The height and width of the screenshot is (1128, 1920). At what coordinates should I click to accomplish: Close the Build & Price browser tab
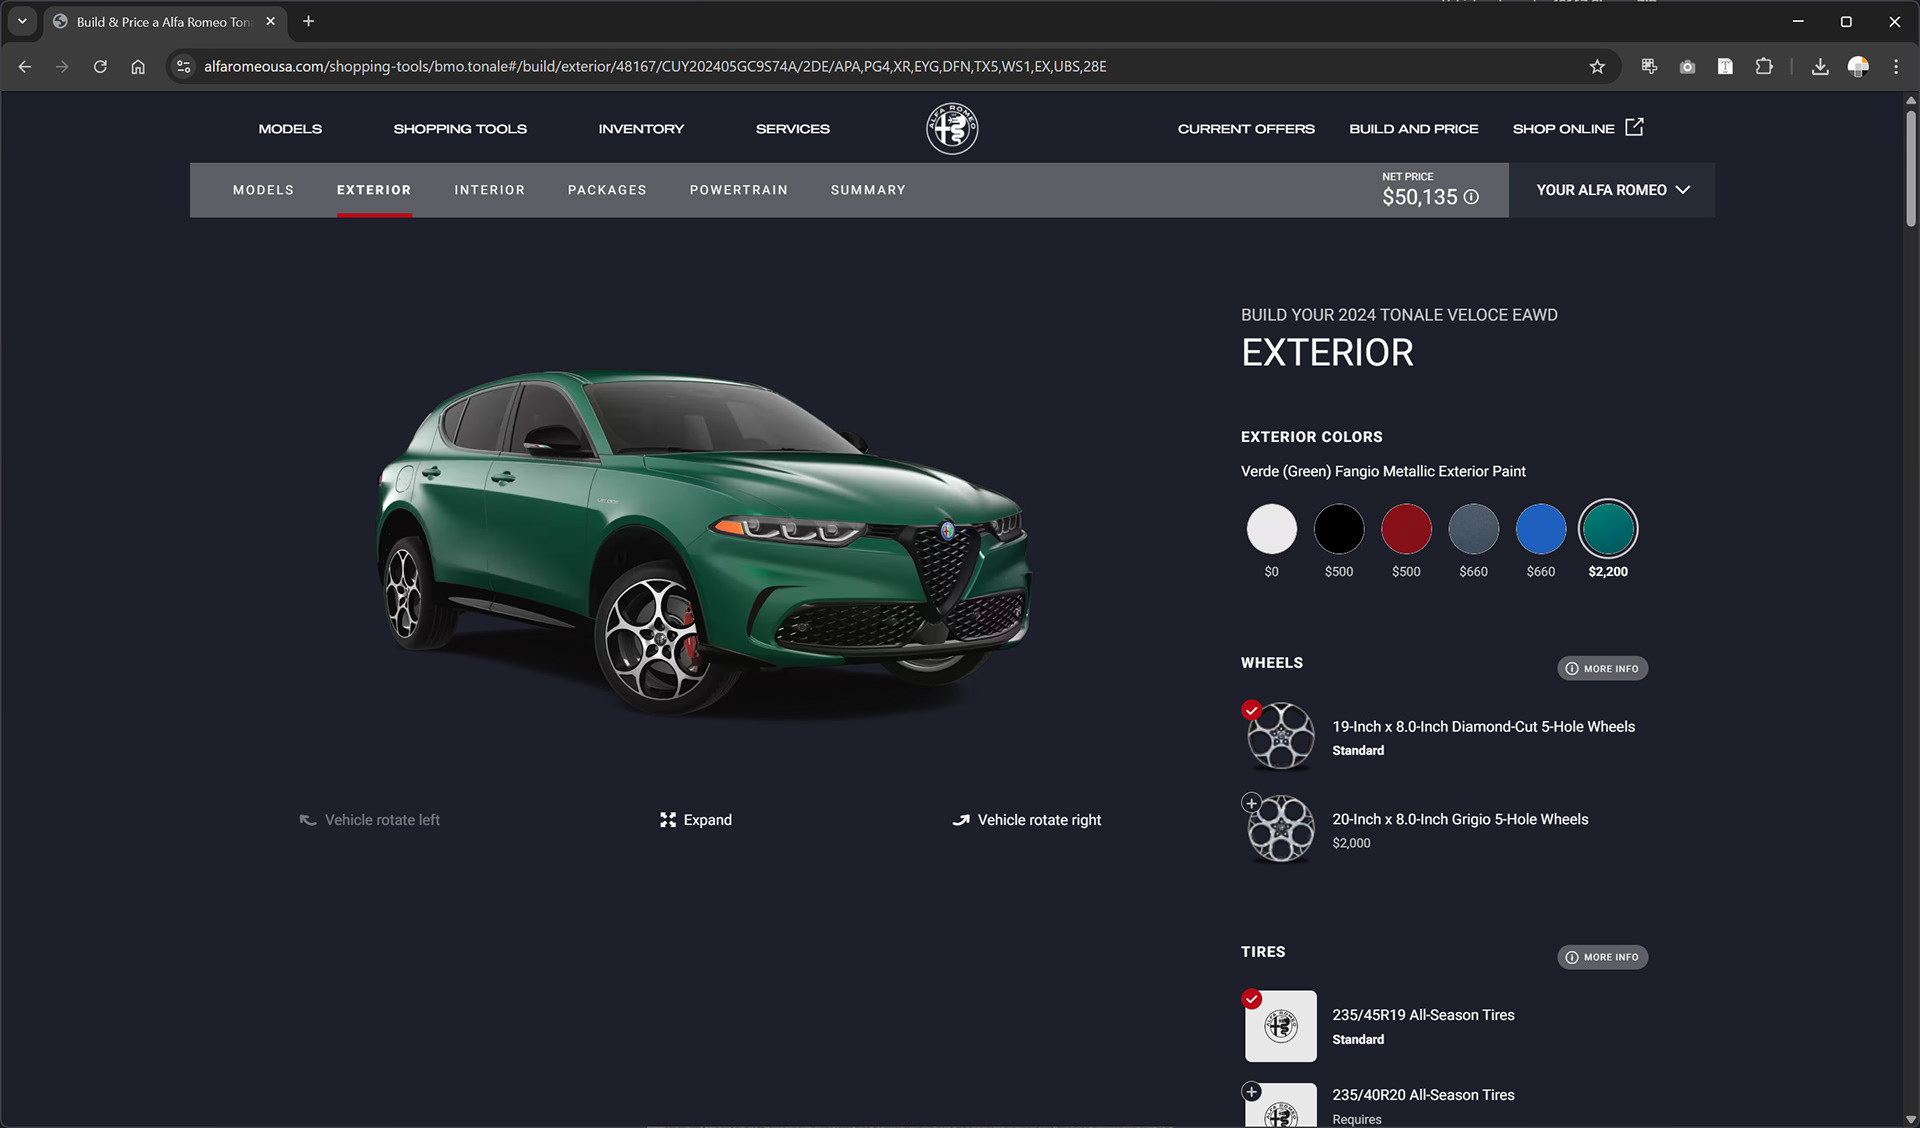coord(270,21)
